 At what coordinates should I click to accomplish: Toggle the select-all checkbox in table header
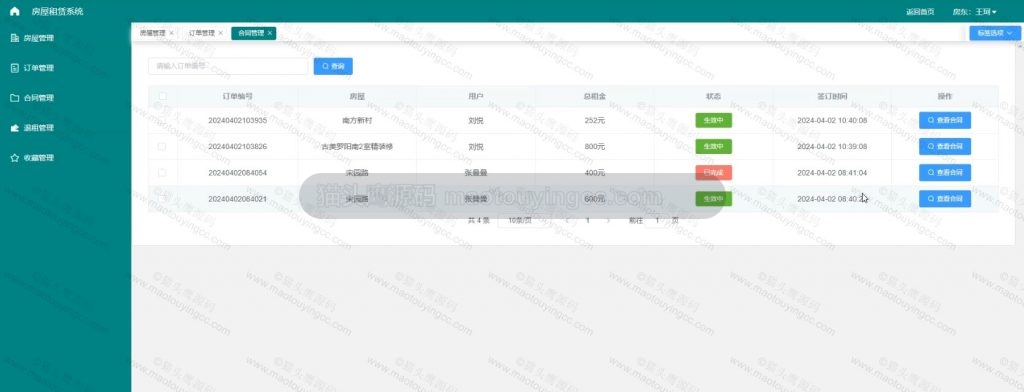[163, 96]
